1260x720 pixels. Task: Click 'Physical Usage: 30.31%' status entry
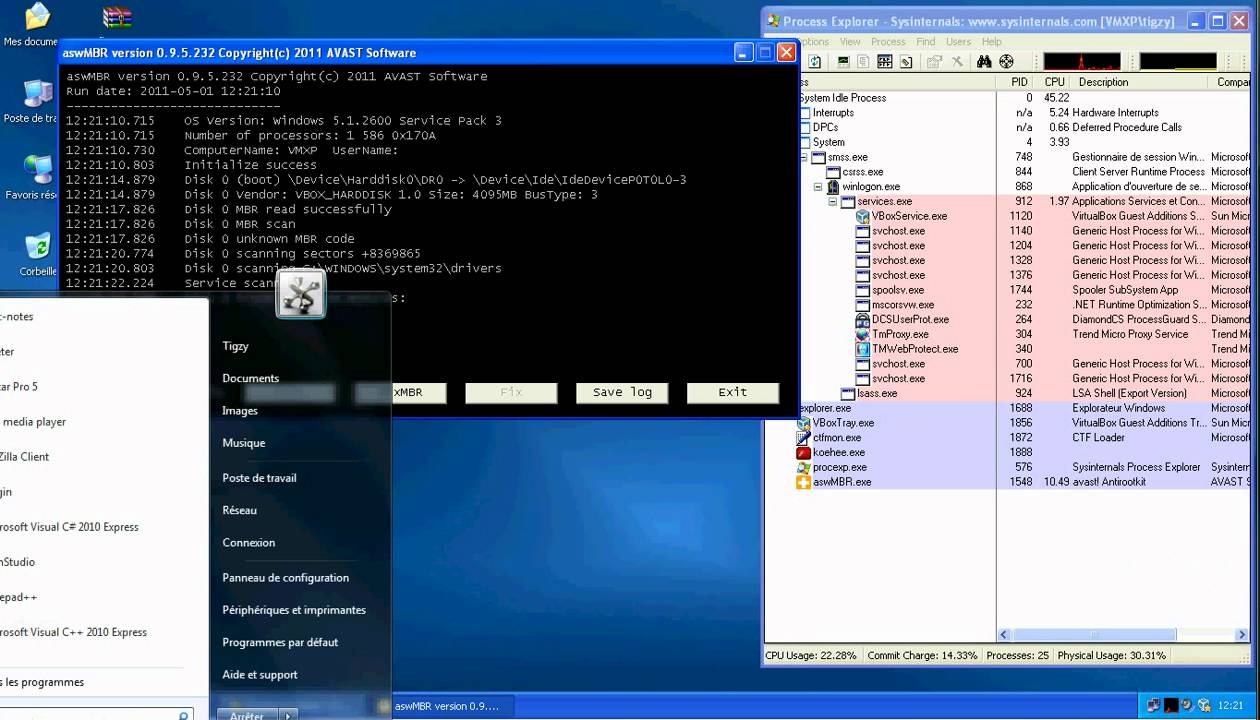[x=1112, y=656]
